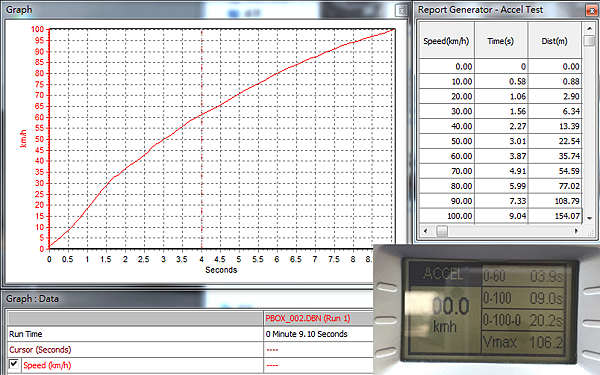Select the 2.90 distance cell

point(555,96)
